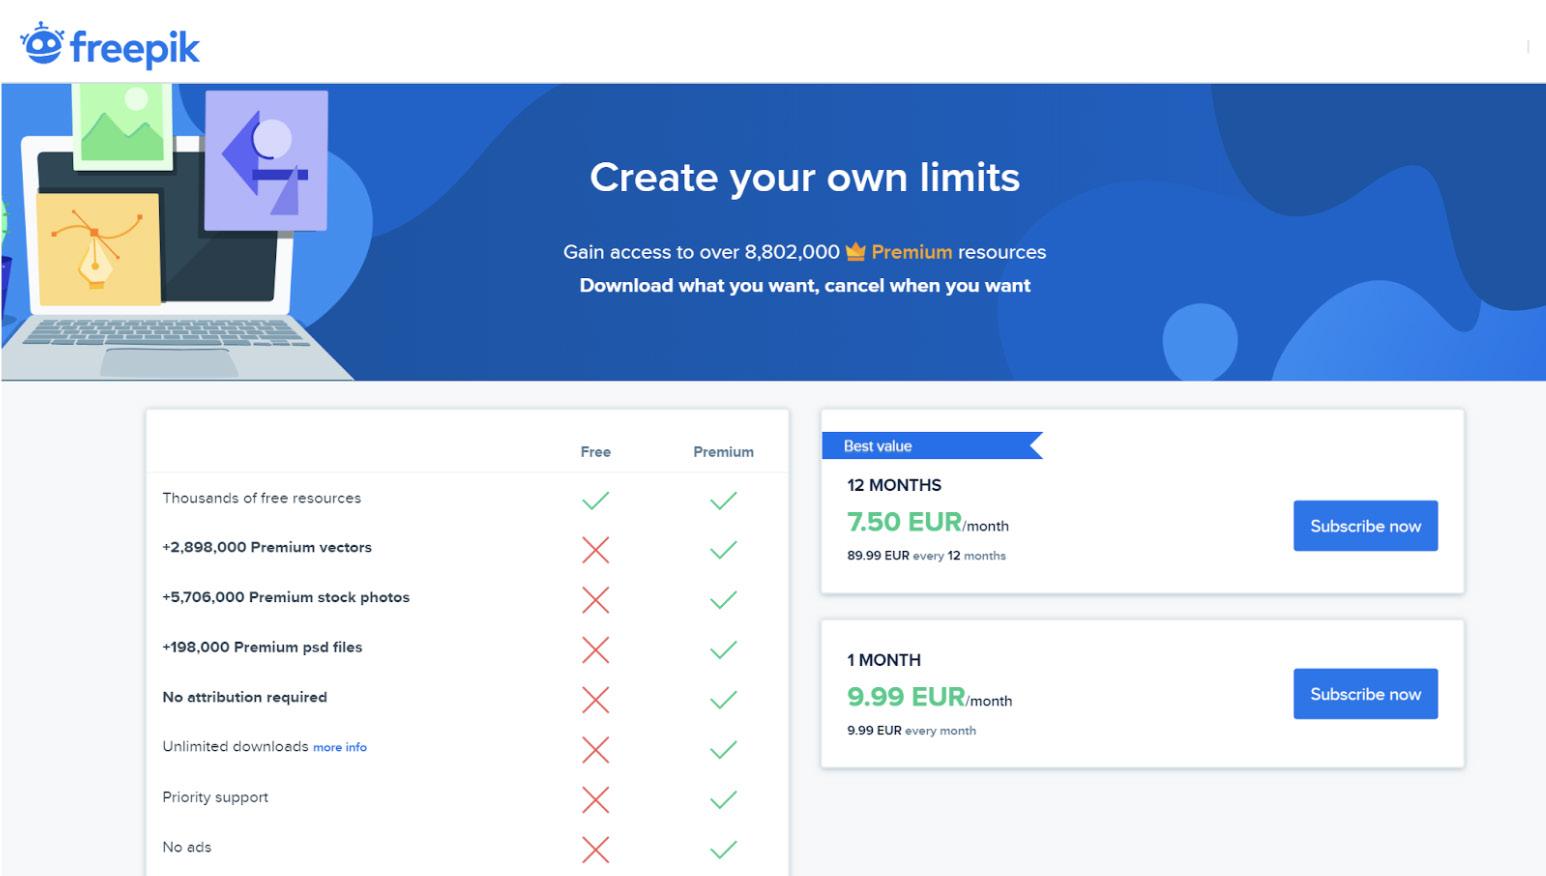Image resolution: width=1546 pixels, height=876 pixels.
Task: Click the 'Gain access to over 8,802,000' text
Action: (701, 252)
